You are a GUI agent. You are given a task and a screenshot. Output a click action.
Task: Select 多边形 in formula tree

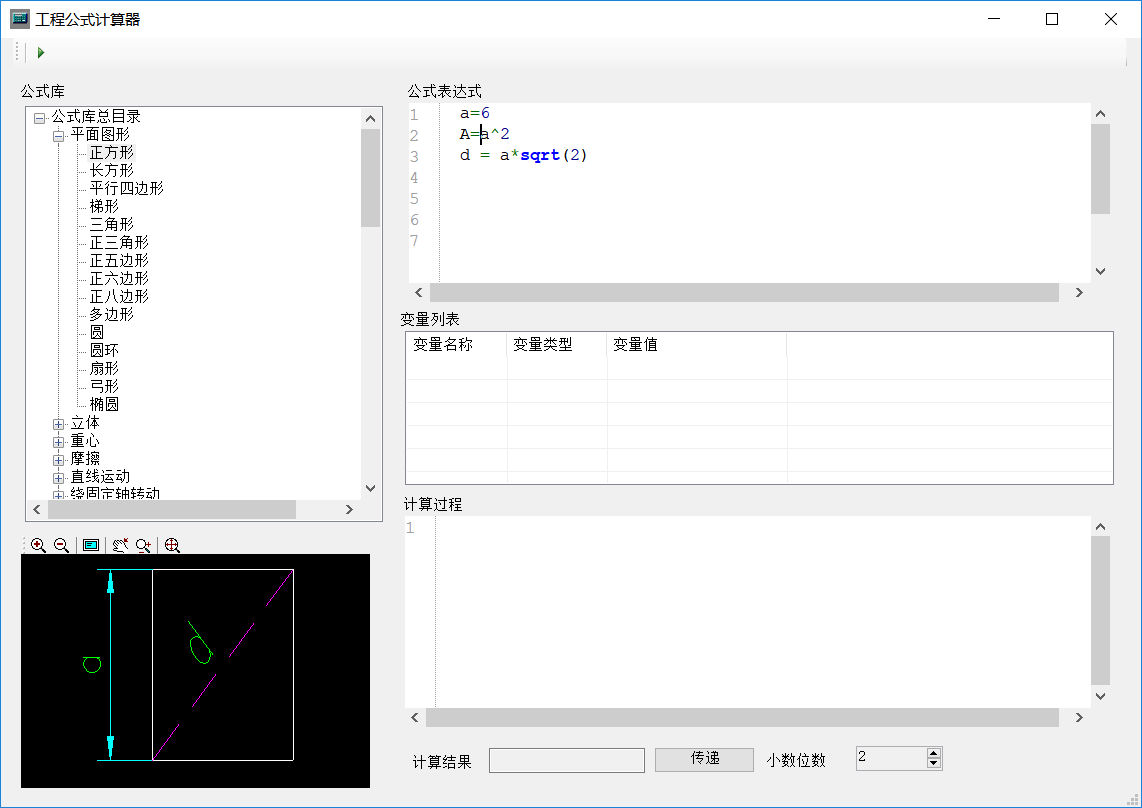[111, 314]
